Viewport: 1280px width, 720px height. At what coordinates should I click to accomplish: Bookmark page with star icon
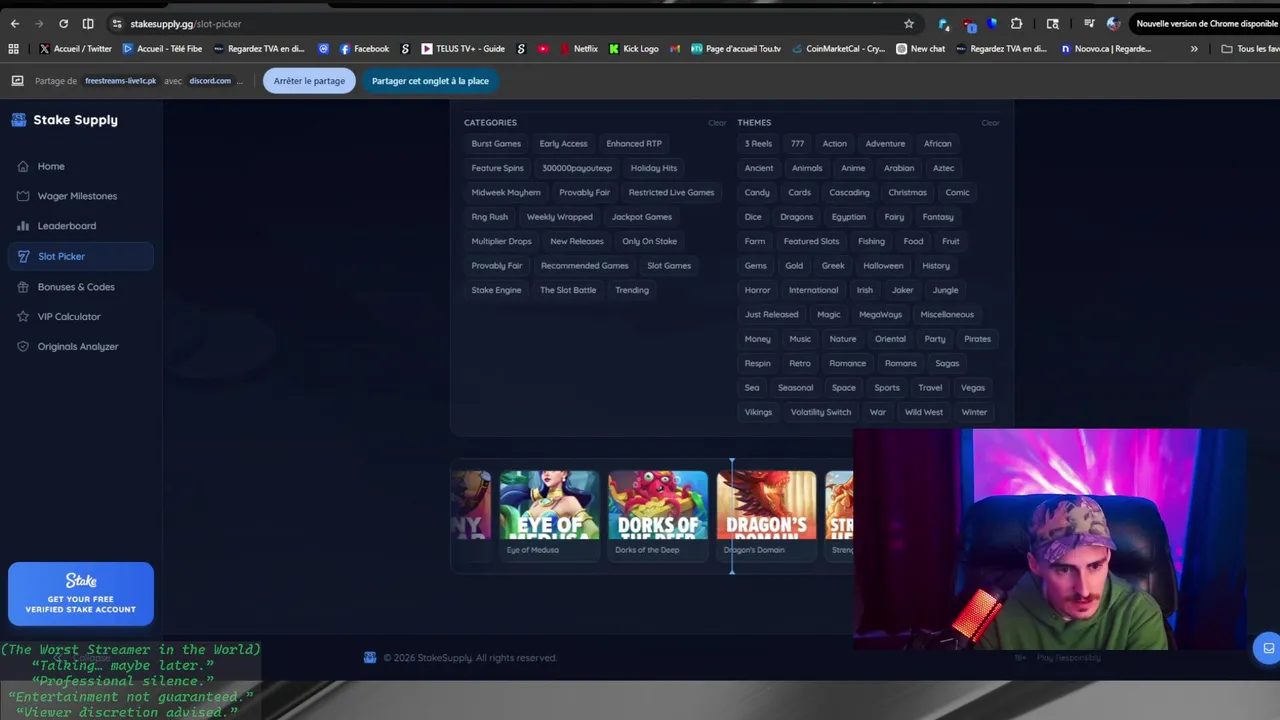[x=909, y=23]
